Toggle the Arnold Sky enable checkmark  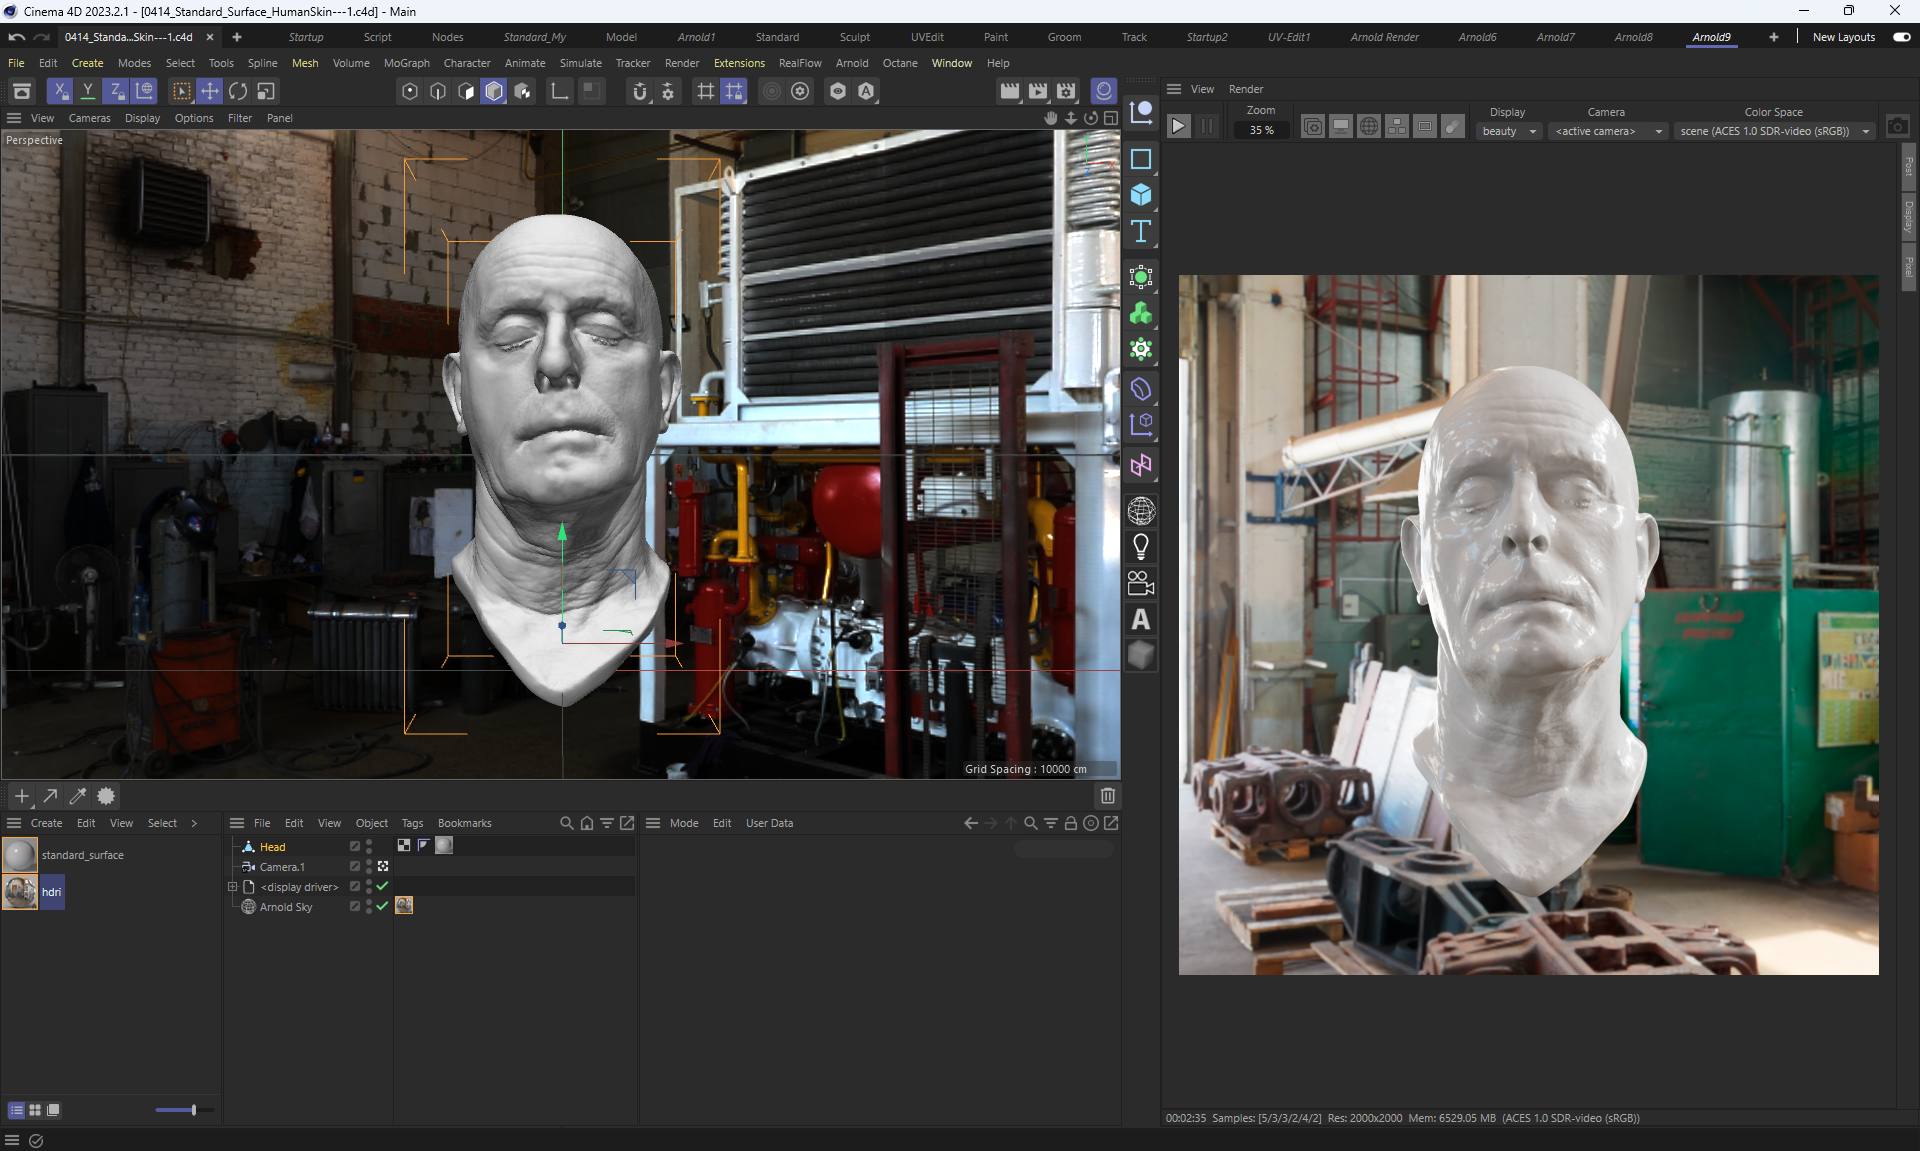pyautogui.click(x=382, y=906)
